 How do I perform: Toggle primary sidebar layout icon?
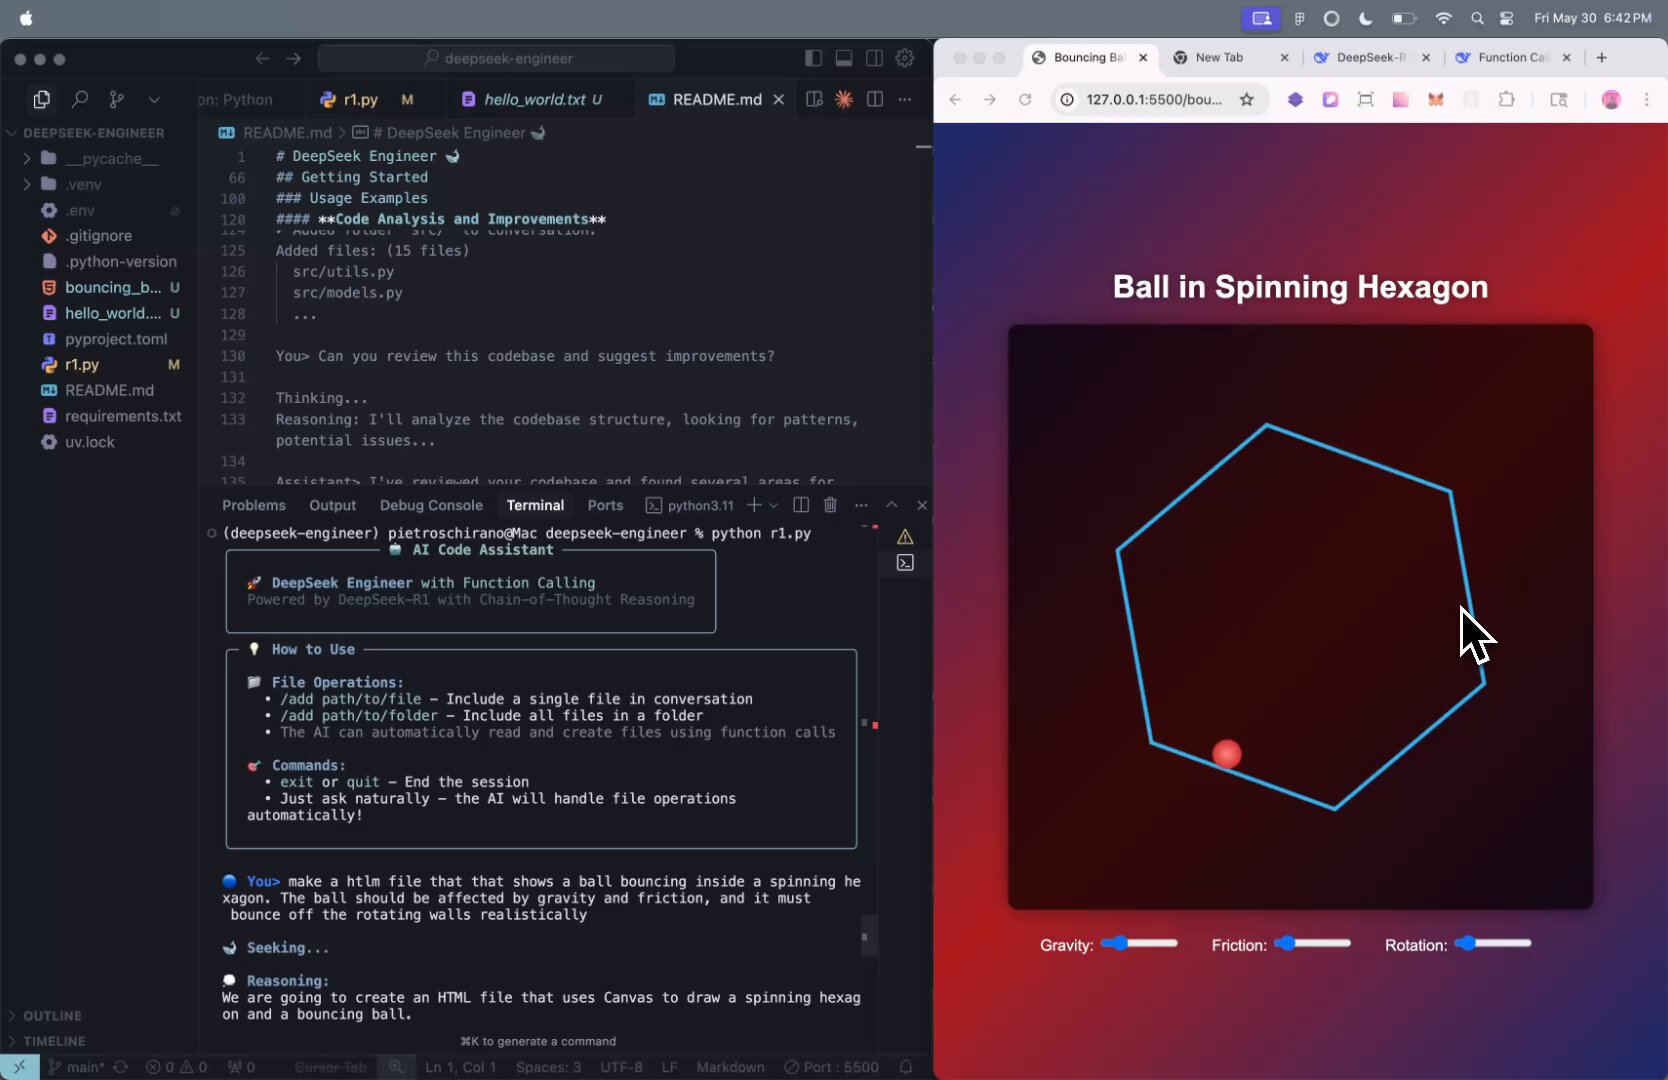click(x=813, y=58)
